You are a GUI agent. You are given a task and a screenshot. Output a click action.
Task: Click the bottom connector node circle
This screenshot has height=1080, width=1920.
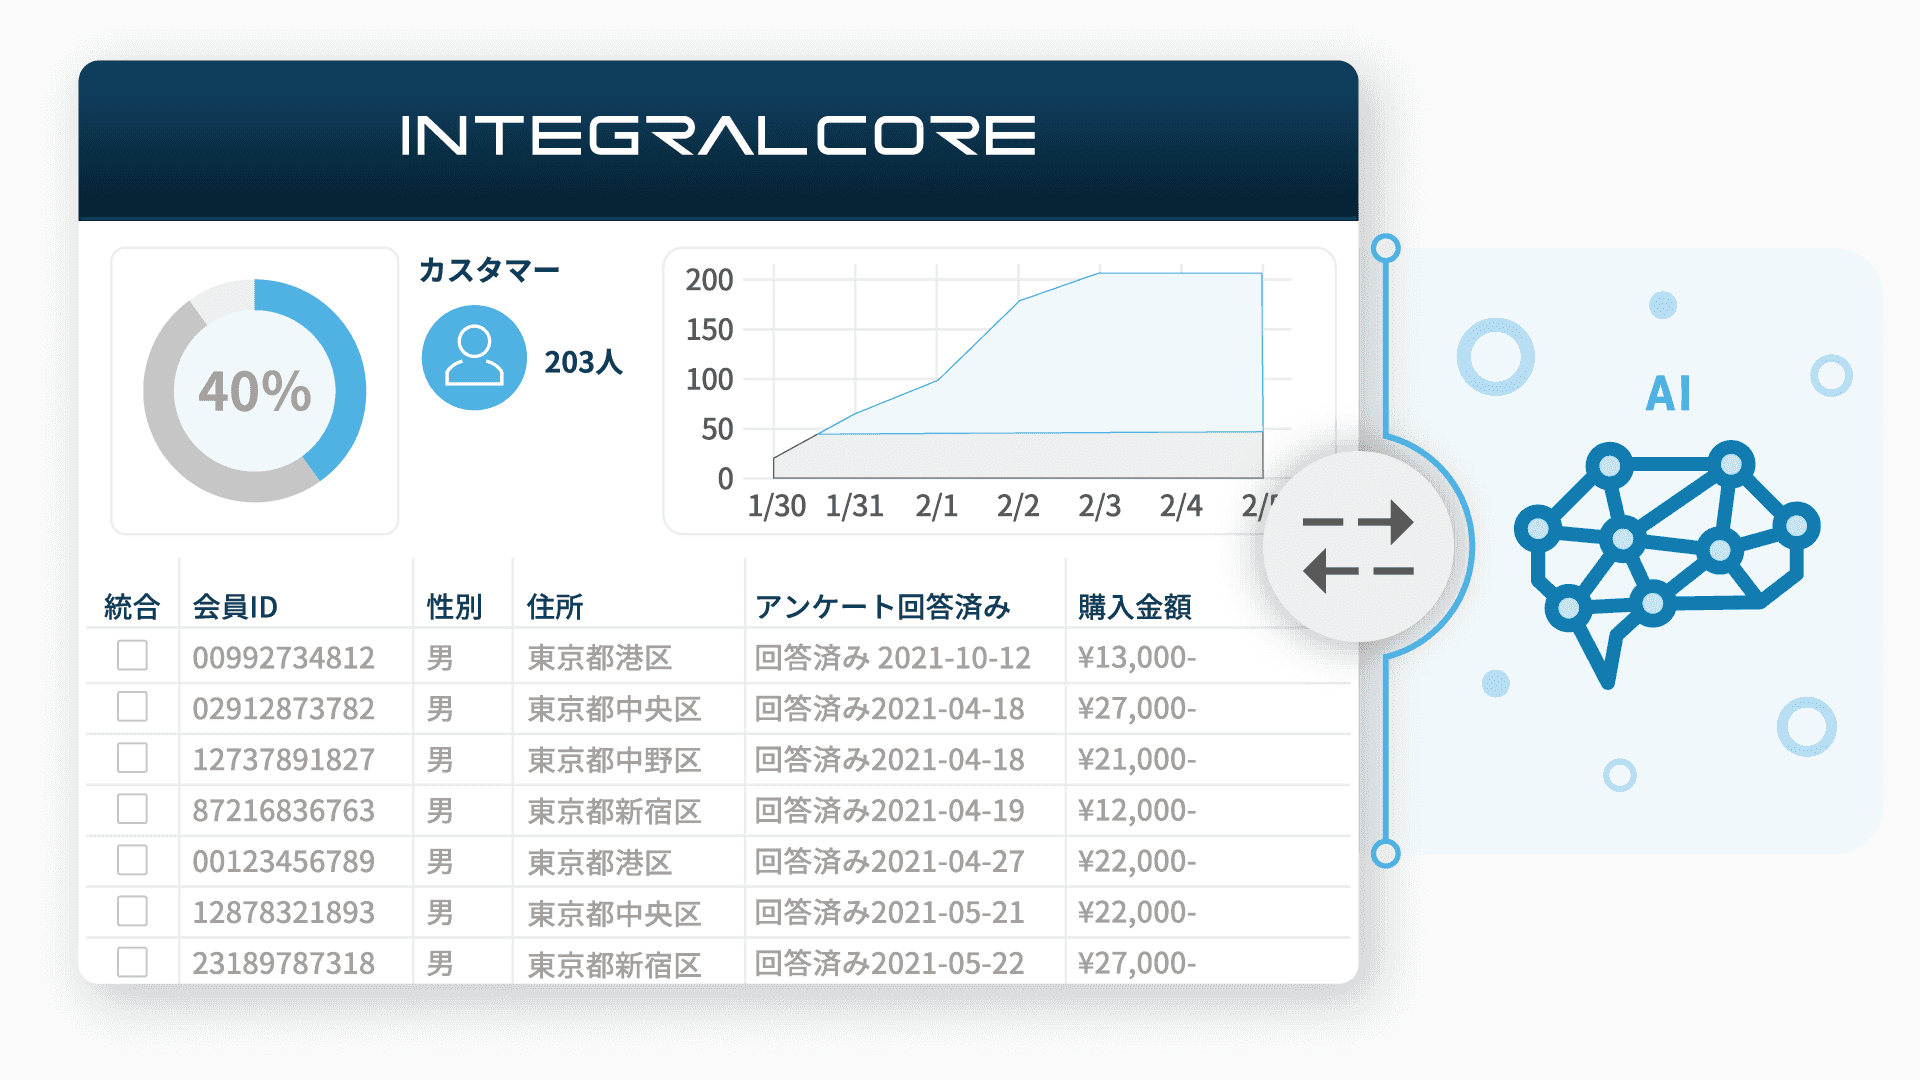(1385, 853)
